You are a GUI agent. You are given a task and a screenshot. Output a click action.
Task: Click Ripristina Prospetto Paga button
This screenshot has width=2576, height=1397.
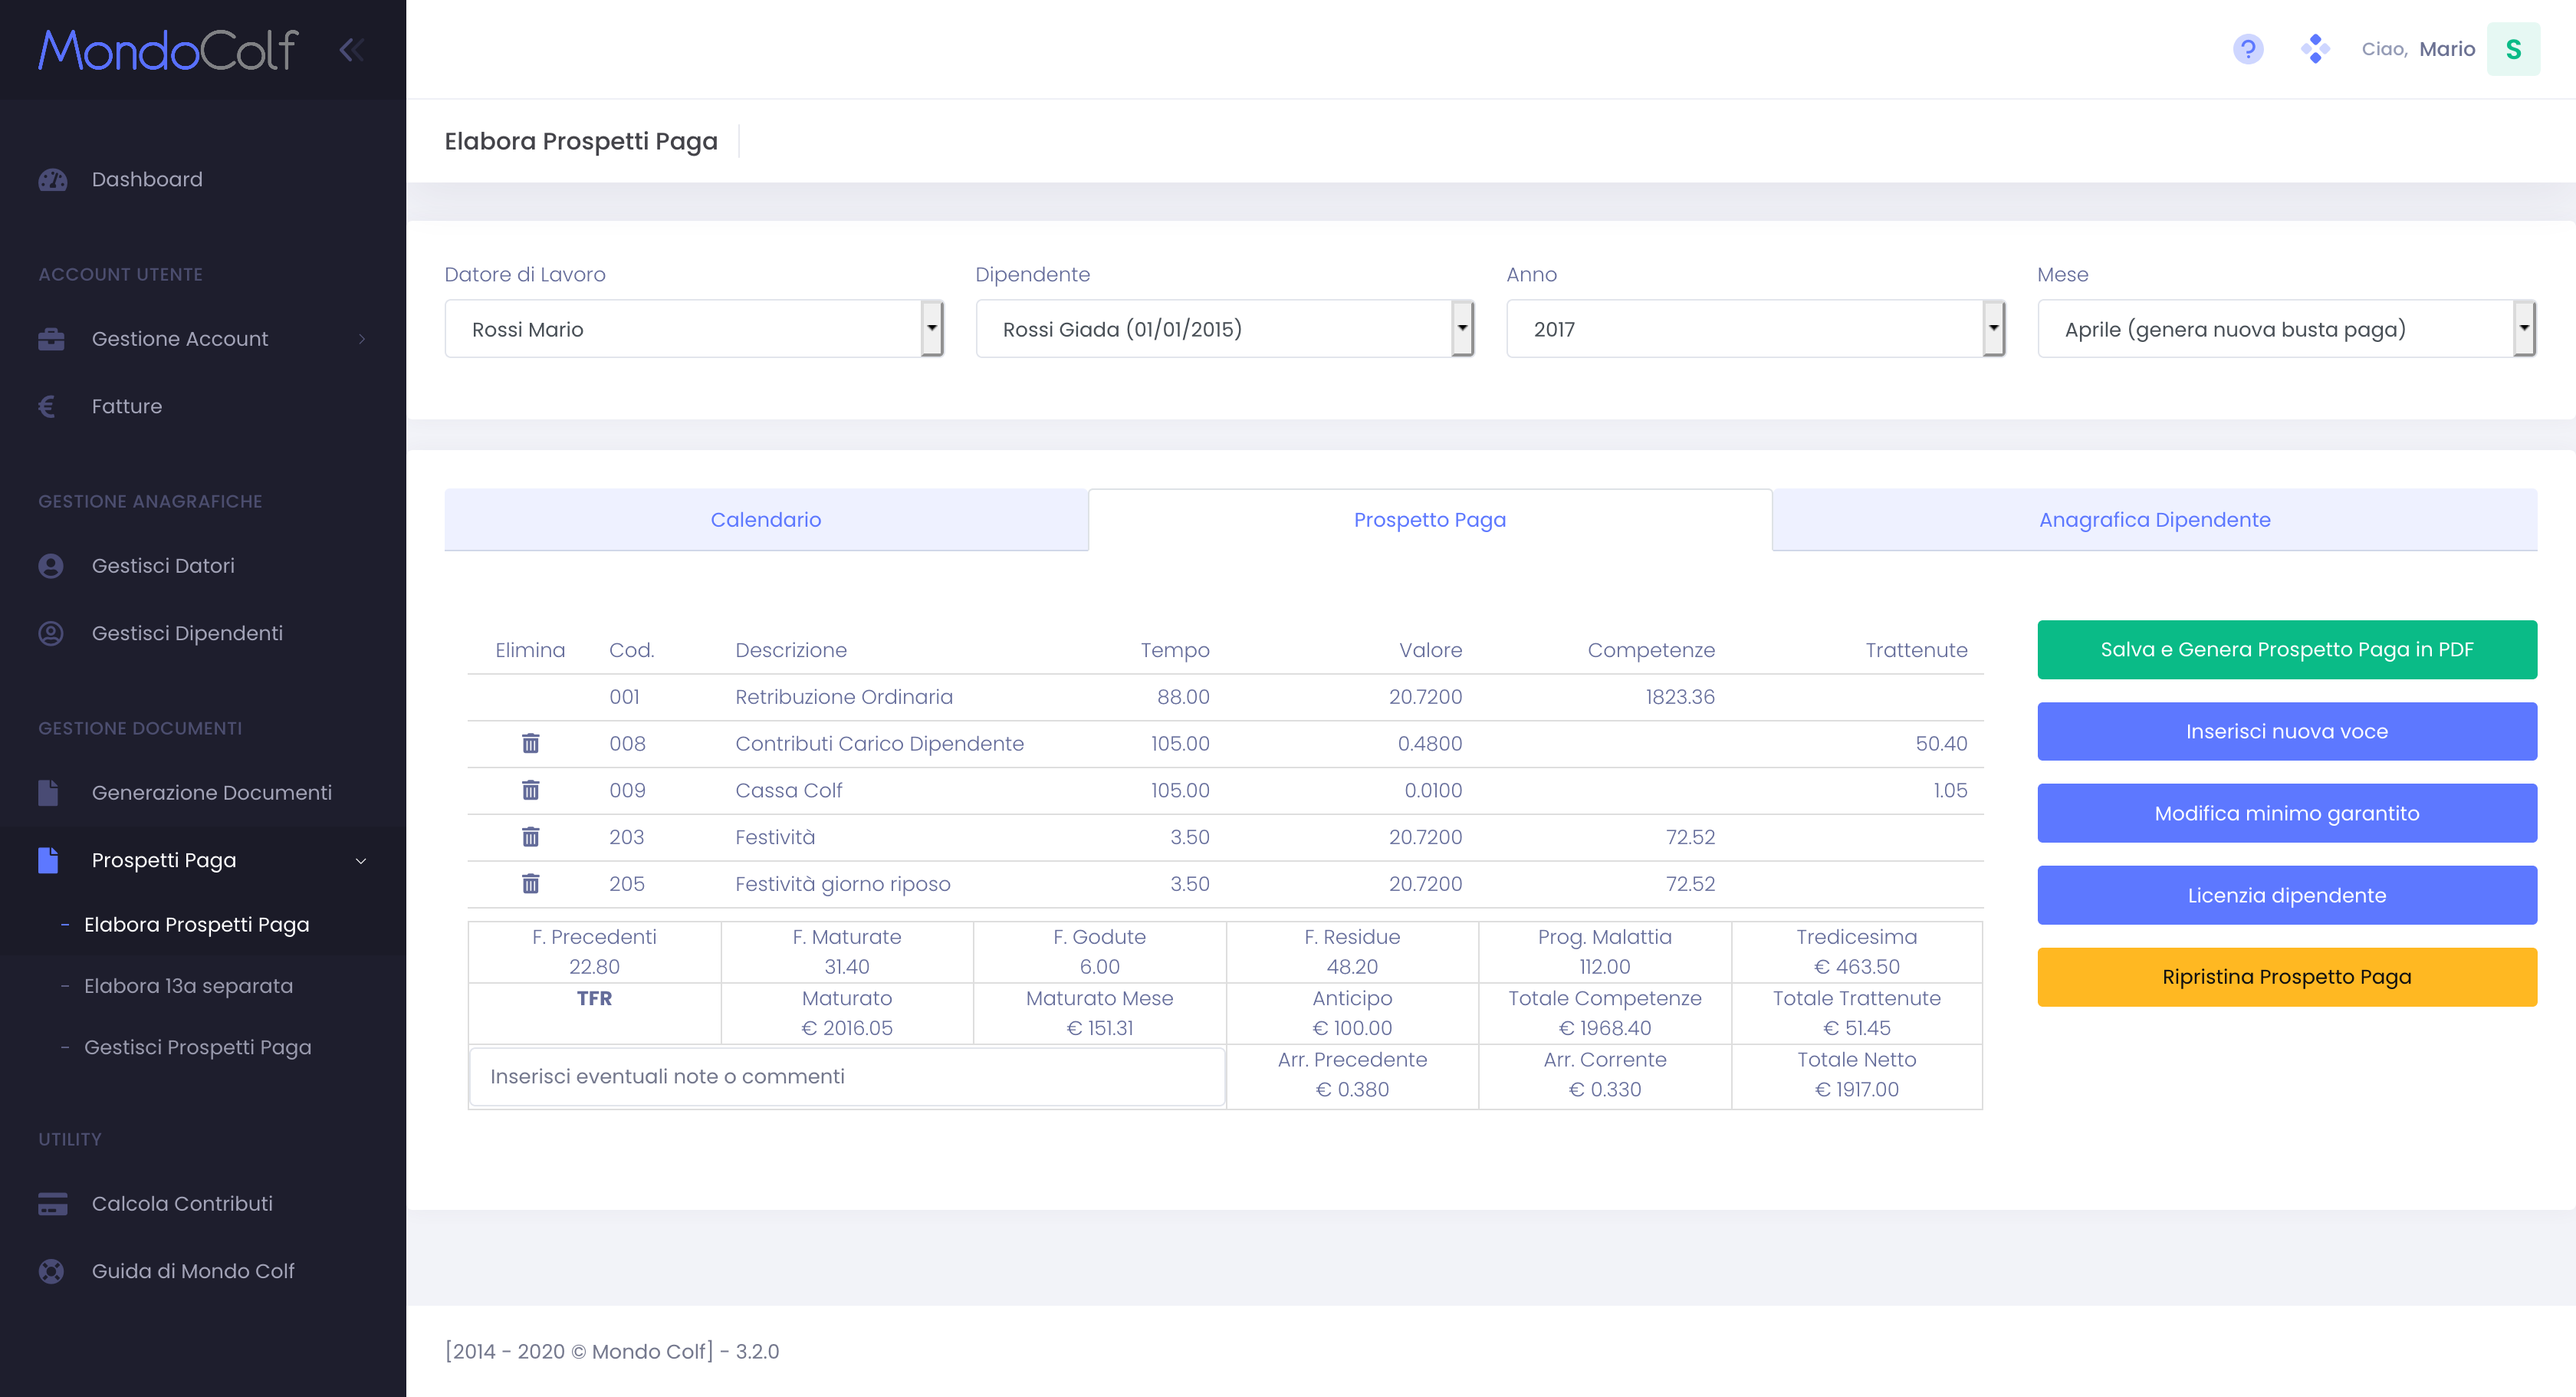[x=2287, y=977]
